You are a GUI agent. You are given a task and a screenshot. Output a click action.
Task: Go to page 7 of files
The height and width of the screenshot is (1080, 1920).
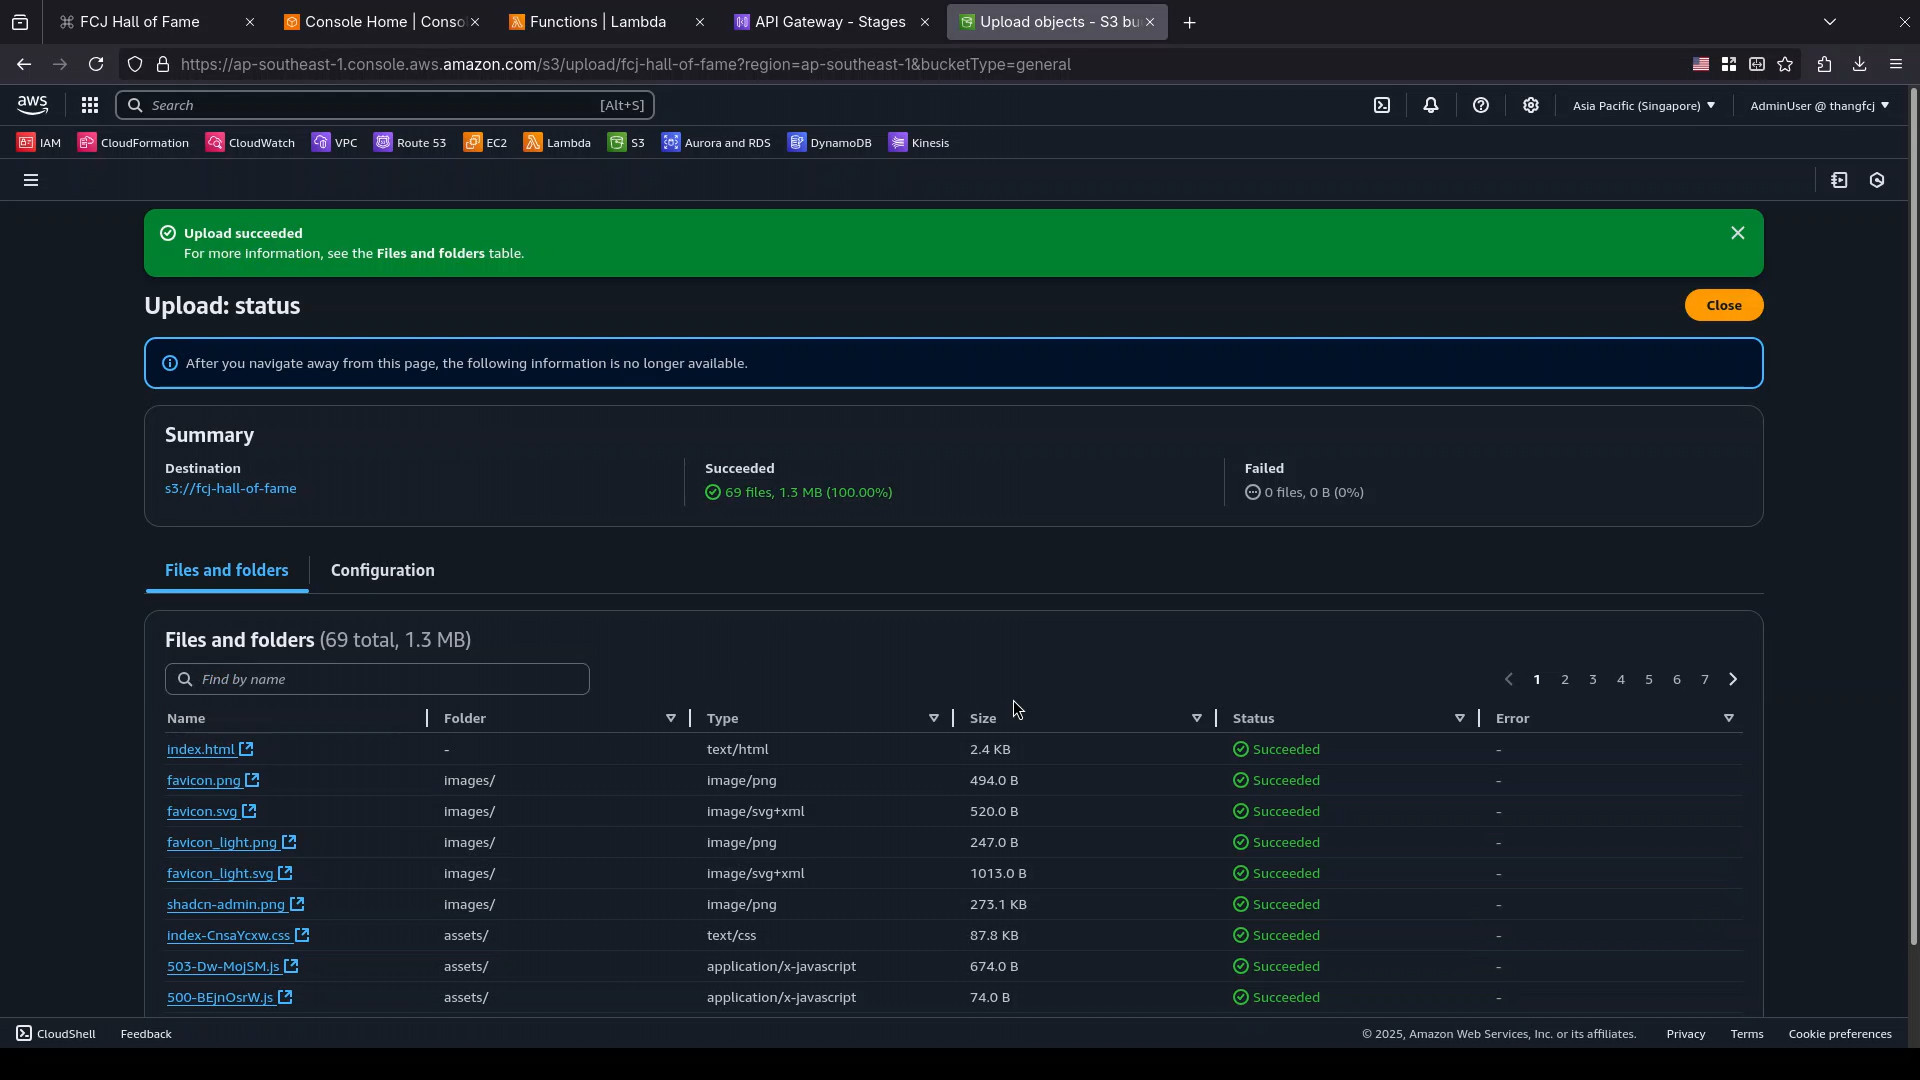pyautogui.click(x=1705, y=679)
